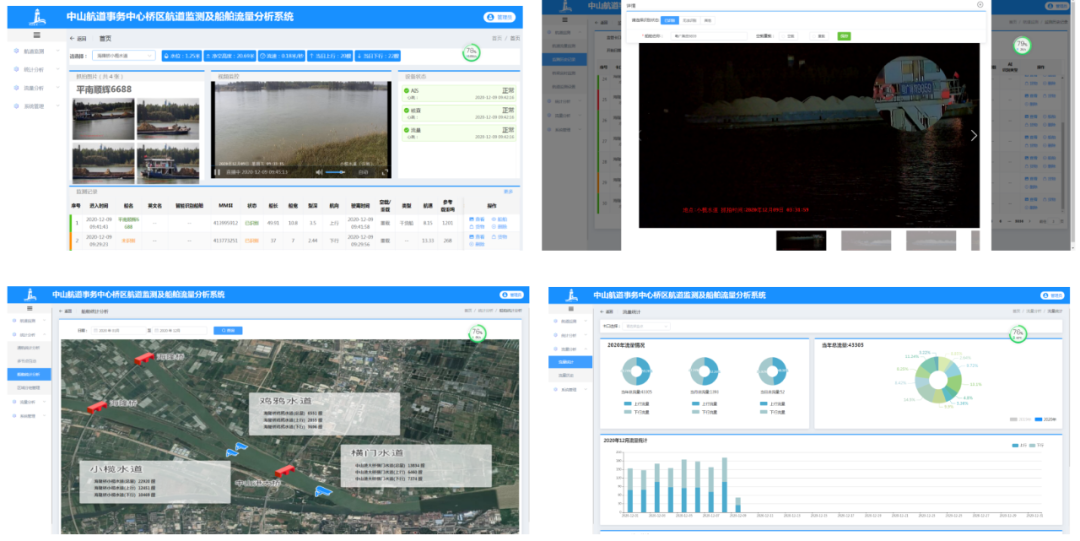
Task: Open fullscreen on the video monitoring player
Action: [x=383, y=172]
